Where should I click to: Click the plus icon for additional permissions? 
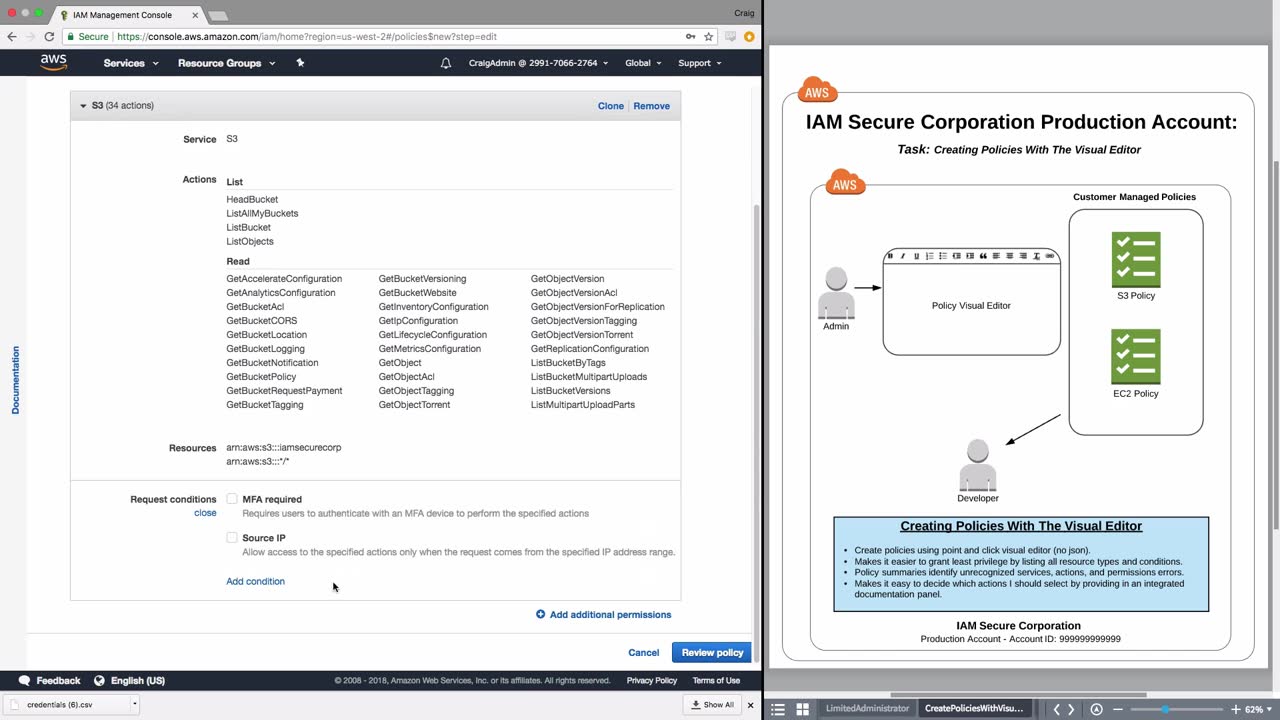[541, 614]
